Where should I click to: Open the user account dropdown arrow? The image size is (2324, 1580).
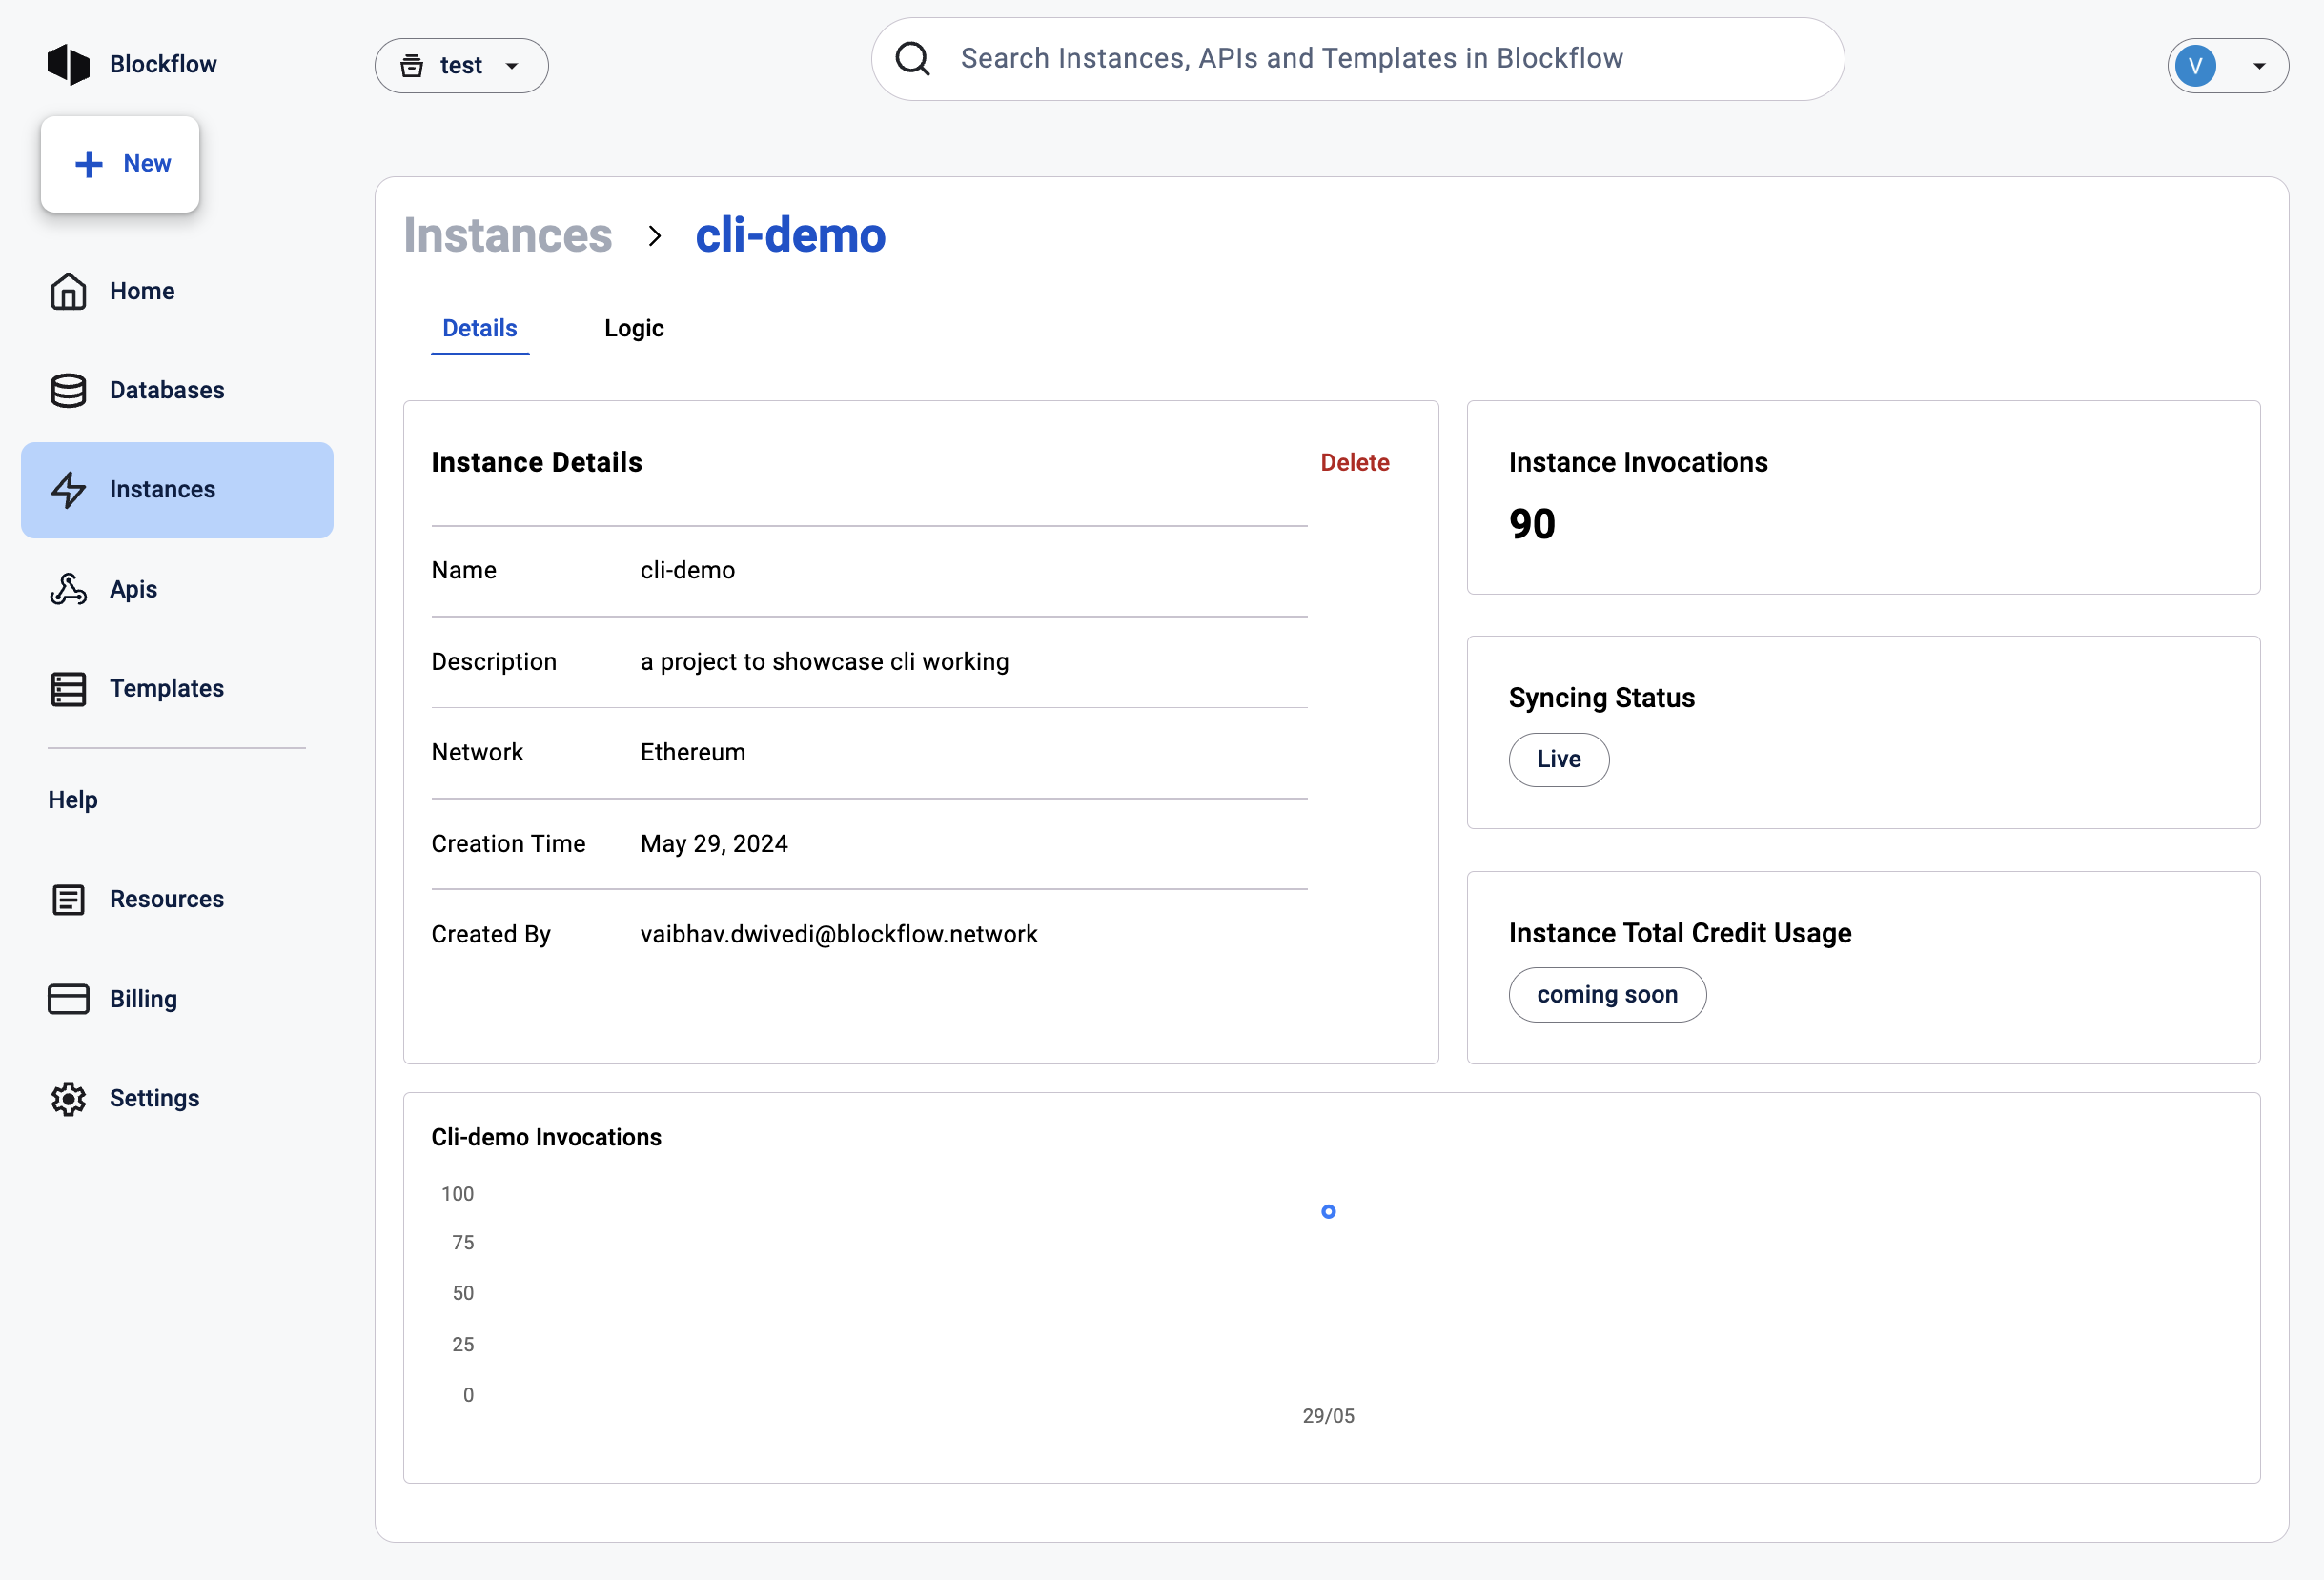tap(2259, 66)
